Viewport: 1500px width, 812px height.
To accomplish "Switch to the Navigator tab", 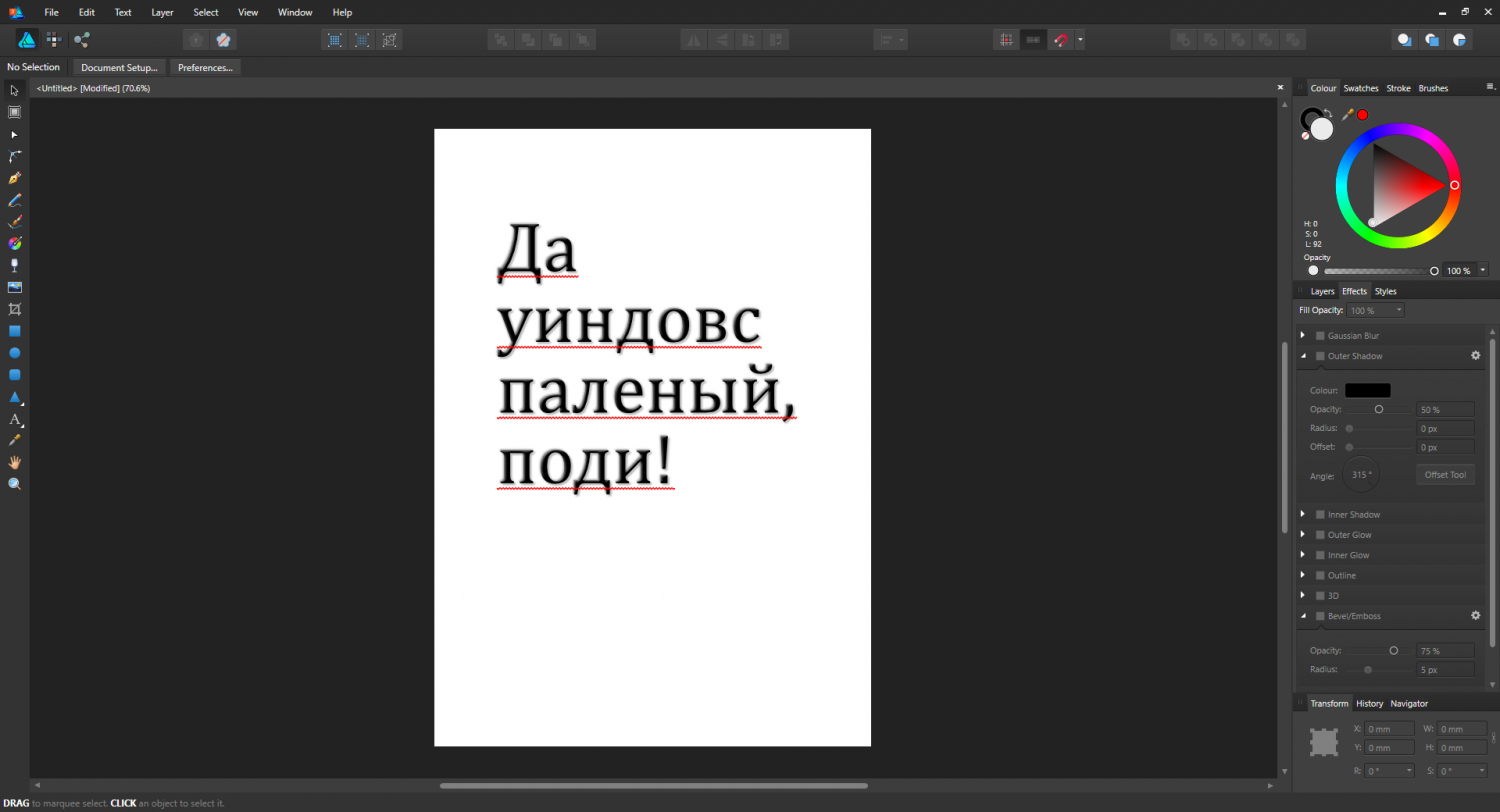I will pyautogui.click(x=1409, y=703).
